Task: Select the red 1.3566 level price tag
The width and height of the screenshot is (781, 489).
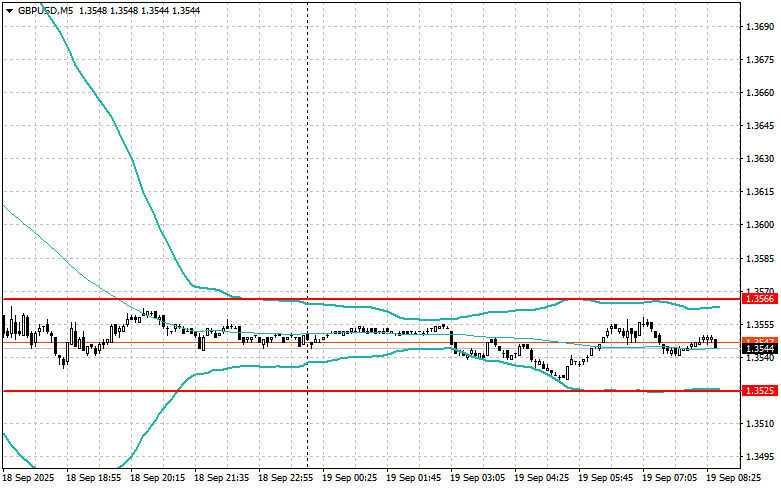Action: pos(759,299)
